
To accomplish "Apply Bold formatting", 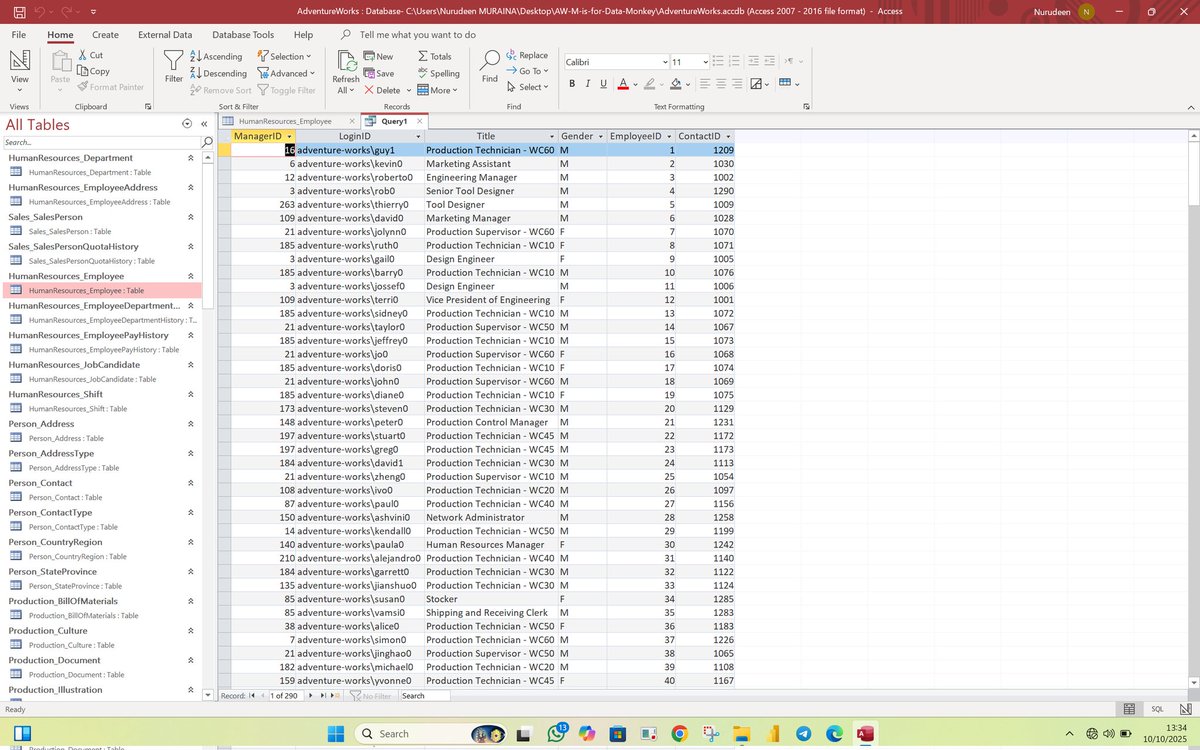I will point(572,84).
